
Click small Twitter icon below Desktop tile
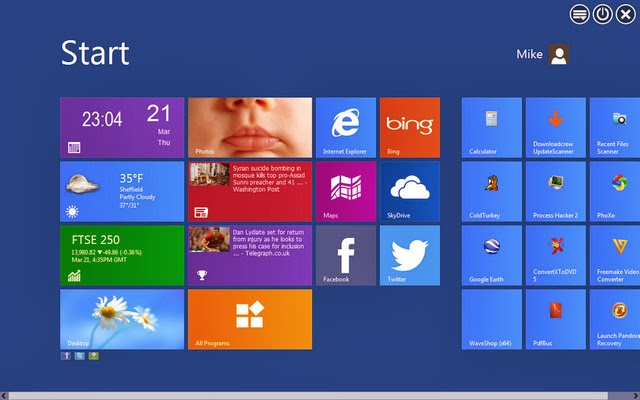click(80, 356)
